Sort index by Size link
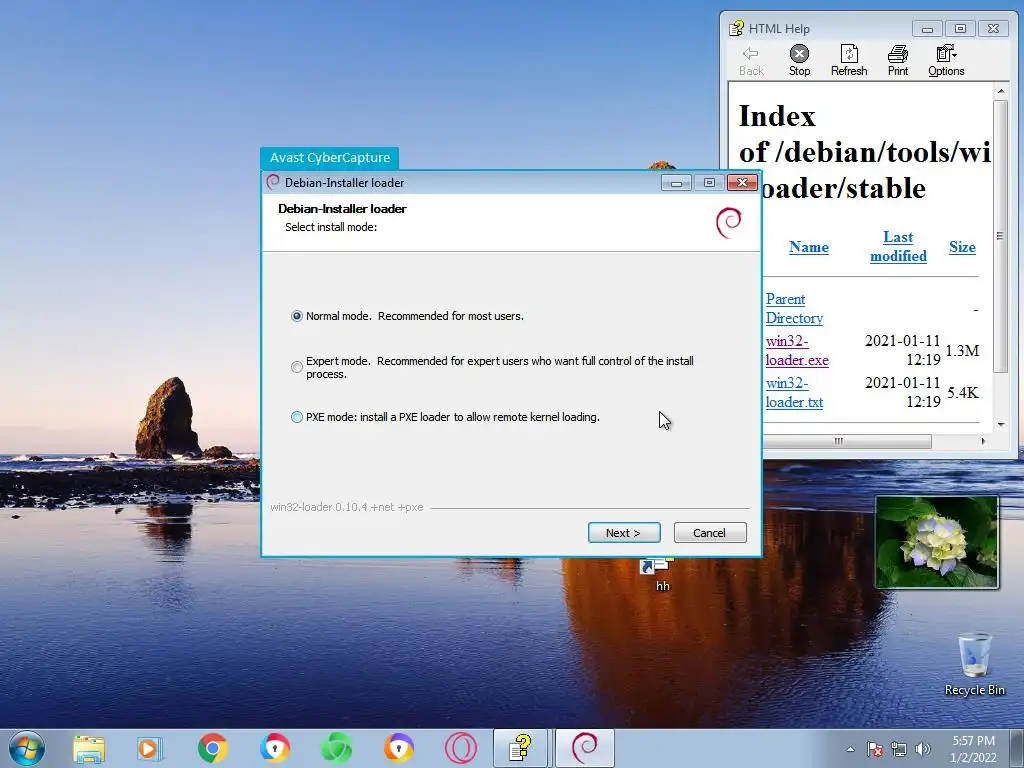 tap(962, 247)
